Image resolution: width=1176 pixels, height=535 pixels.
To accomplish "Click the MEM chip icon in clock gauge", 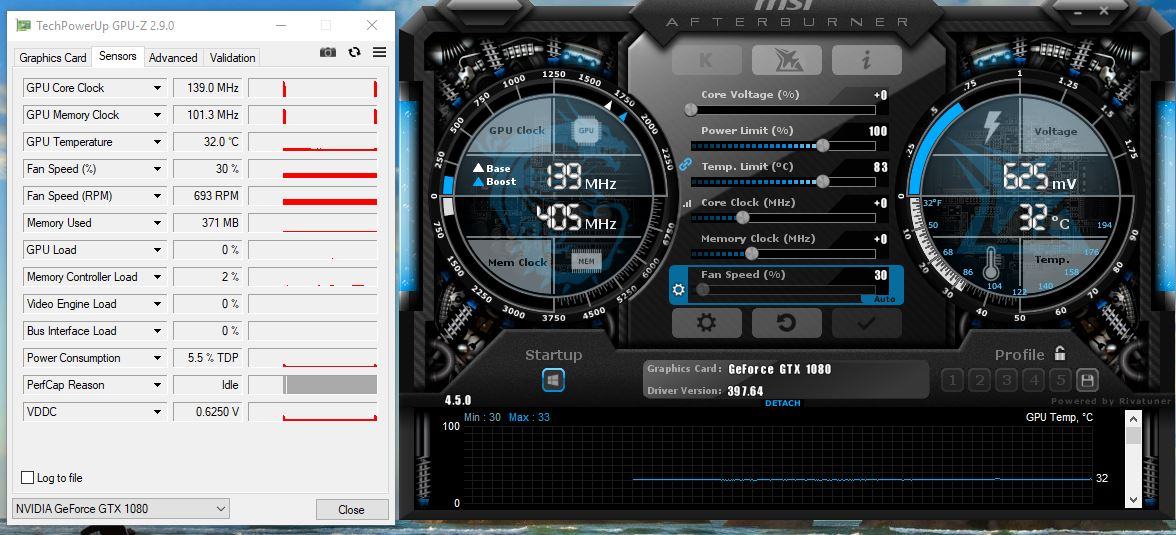I will pos(586,262).
